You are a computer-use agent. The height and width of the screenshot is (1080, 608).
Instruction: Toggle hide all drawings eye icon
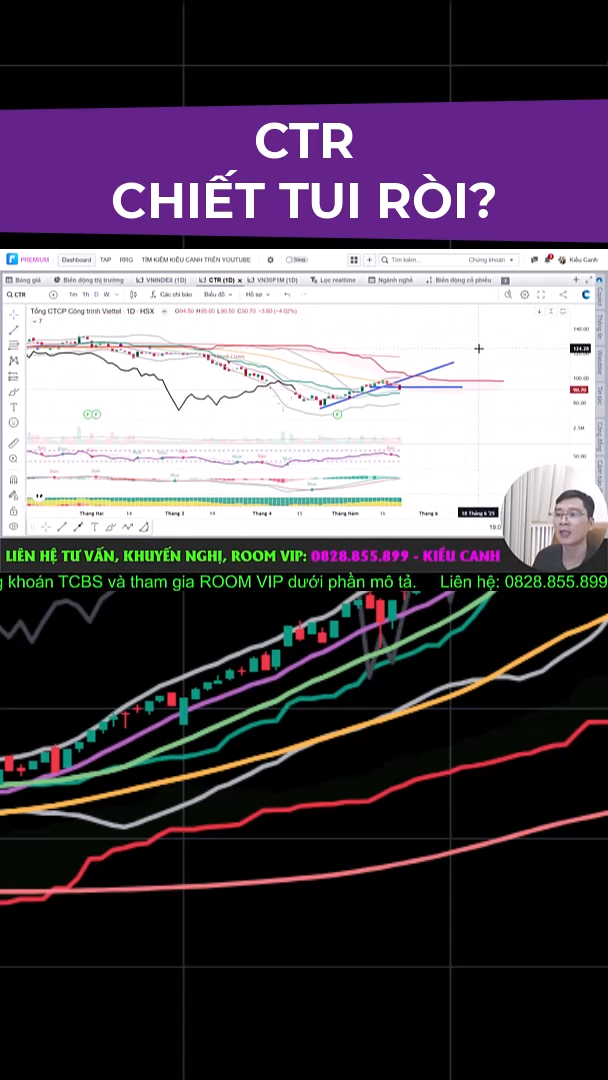tap(13, 527)
